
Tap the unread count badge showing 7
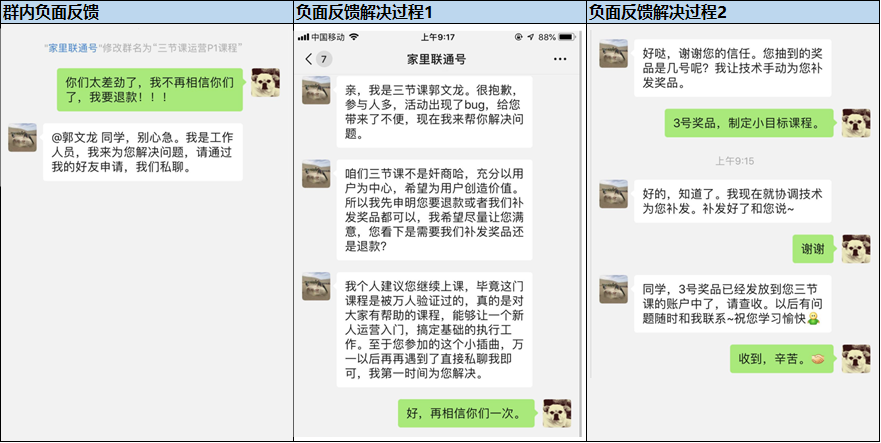[x=324, y=59]
